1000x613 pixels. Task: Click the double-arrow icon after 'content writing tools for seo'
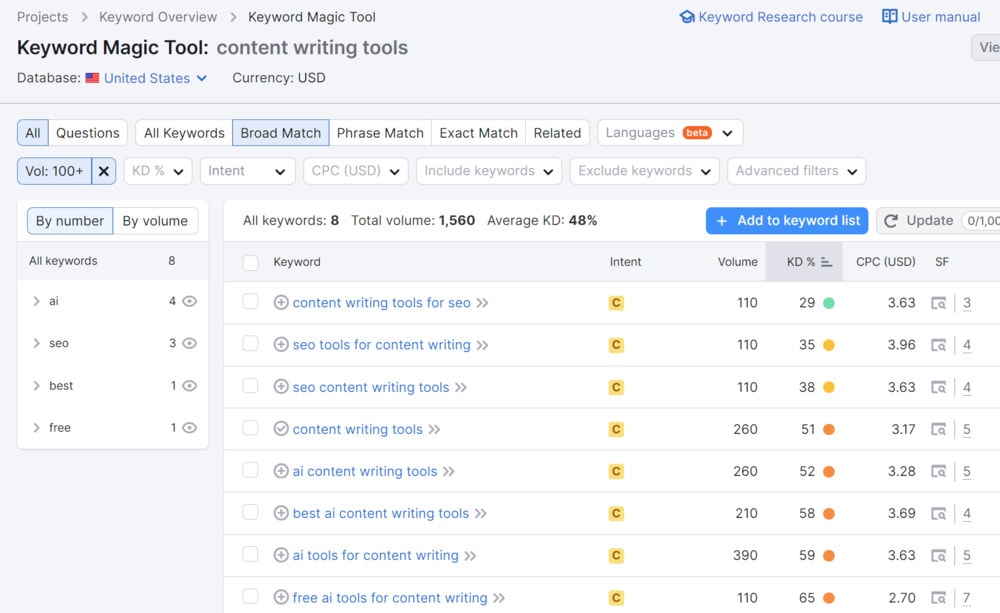click(482, 303)
